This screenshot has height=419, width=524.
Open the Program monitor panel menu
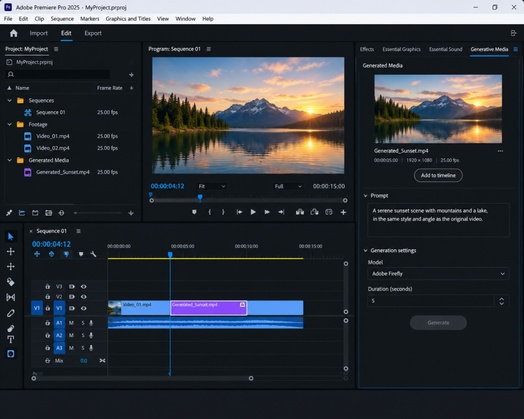(209, 49)
